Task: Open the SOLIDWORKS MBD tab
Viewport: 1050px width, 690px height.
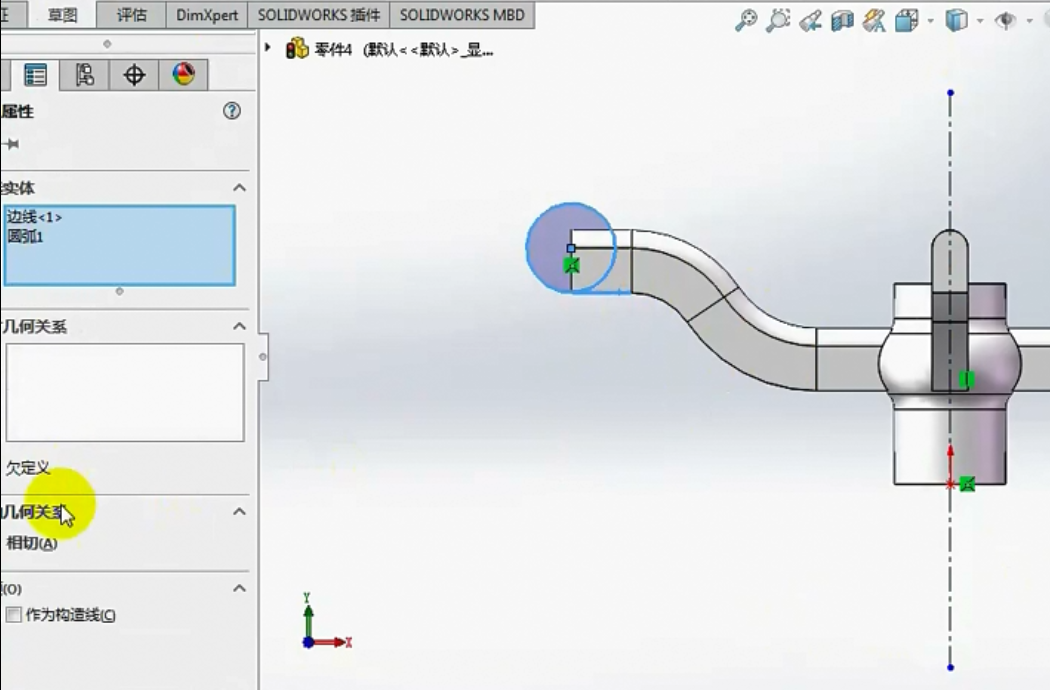Action: click(x=461, y=15)
